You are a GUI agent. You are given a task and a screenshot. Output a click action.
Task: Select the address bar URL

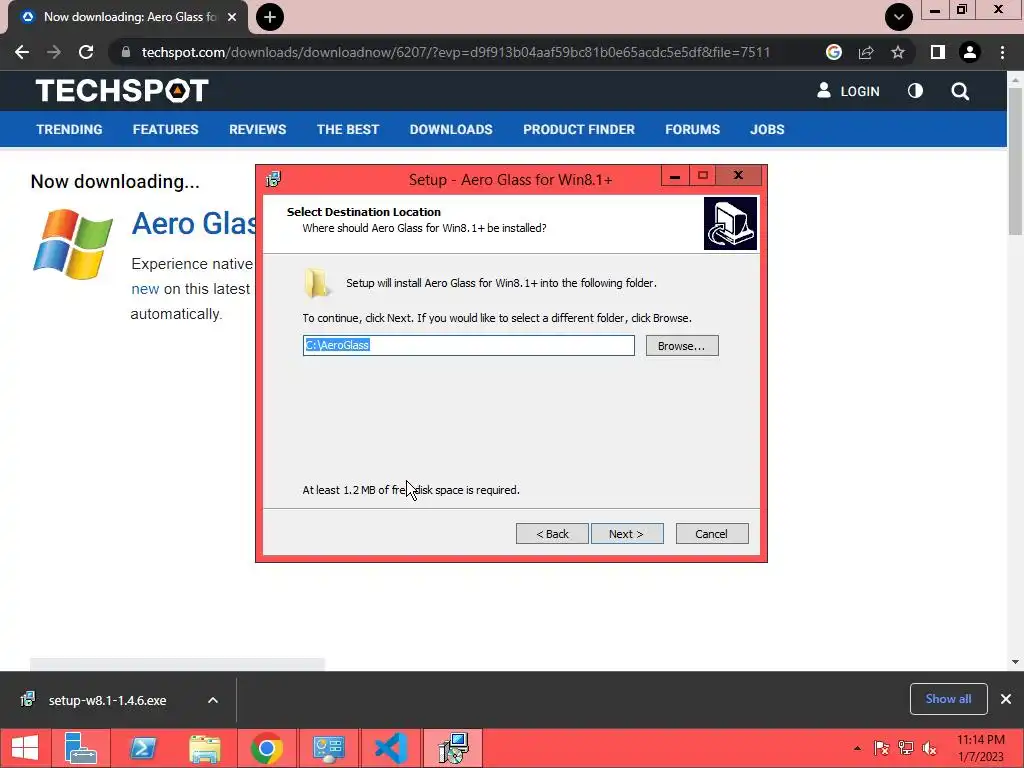coord(455,52)
